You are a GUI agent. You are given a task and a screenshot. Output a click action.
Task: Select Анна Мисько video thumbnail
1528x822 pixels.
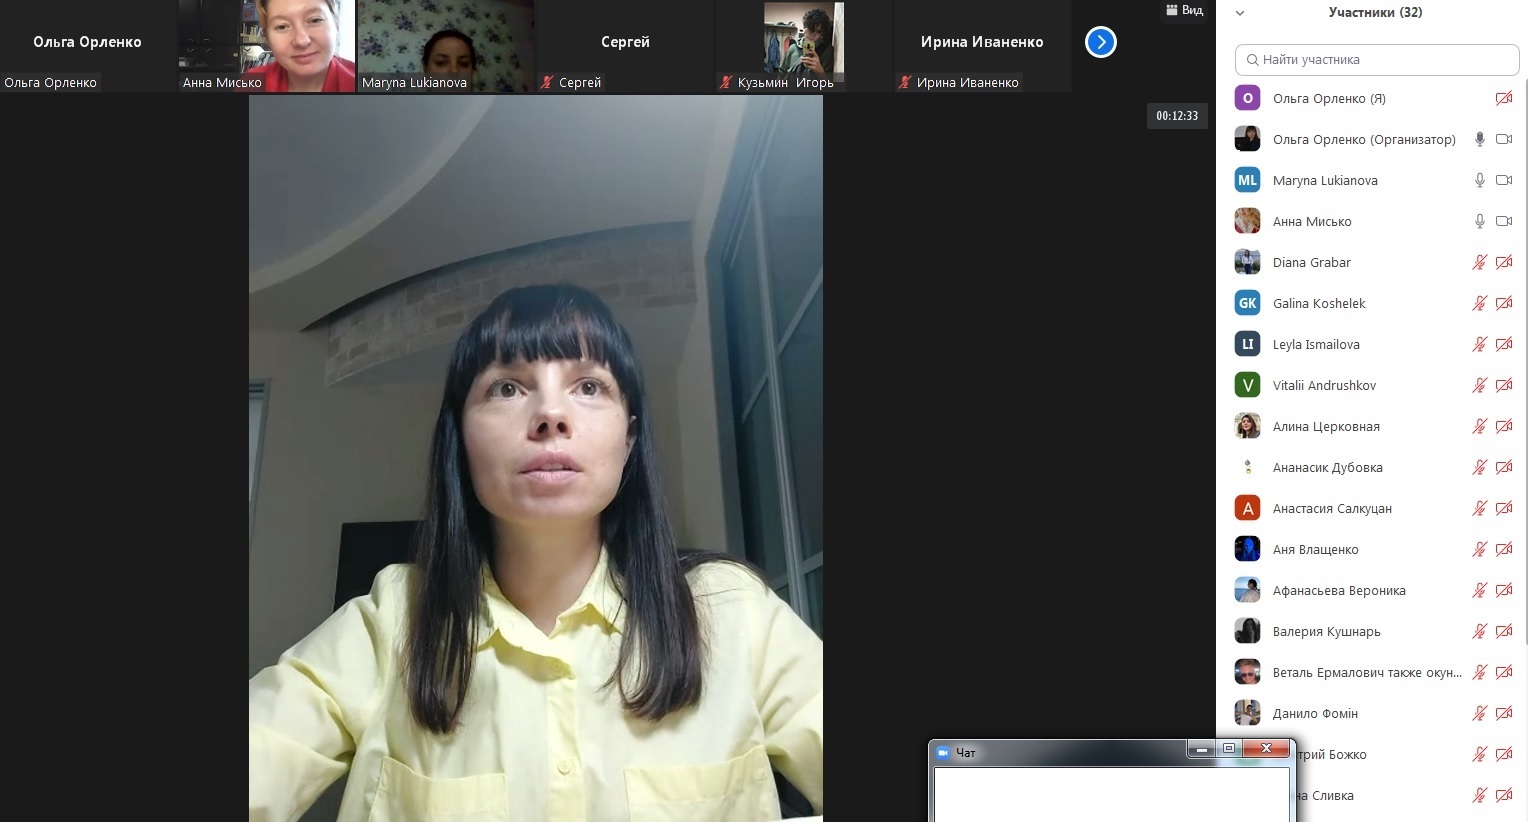pyautogui.click(x=267, y=46)
